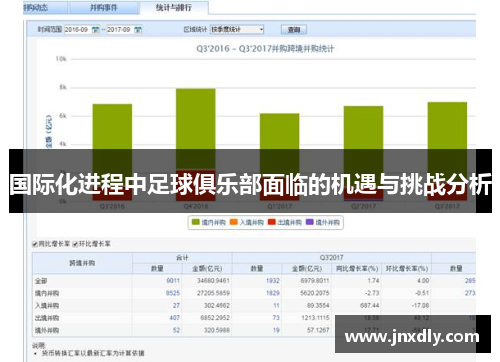This screenshot has height=362, width=500.
Task: Toggle the purple 境外并购 legend entry
Action: click(x=323, y=222)
